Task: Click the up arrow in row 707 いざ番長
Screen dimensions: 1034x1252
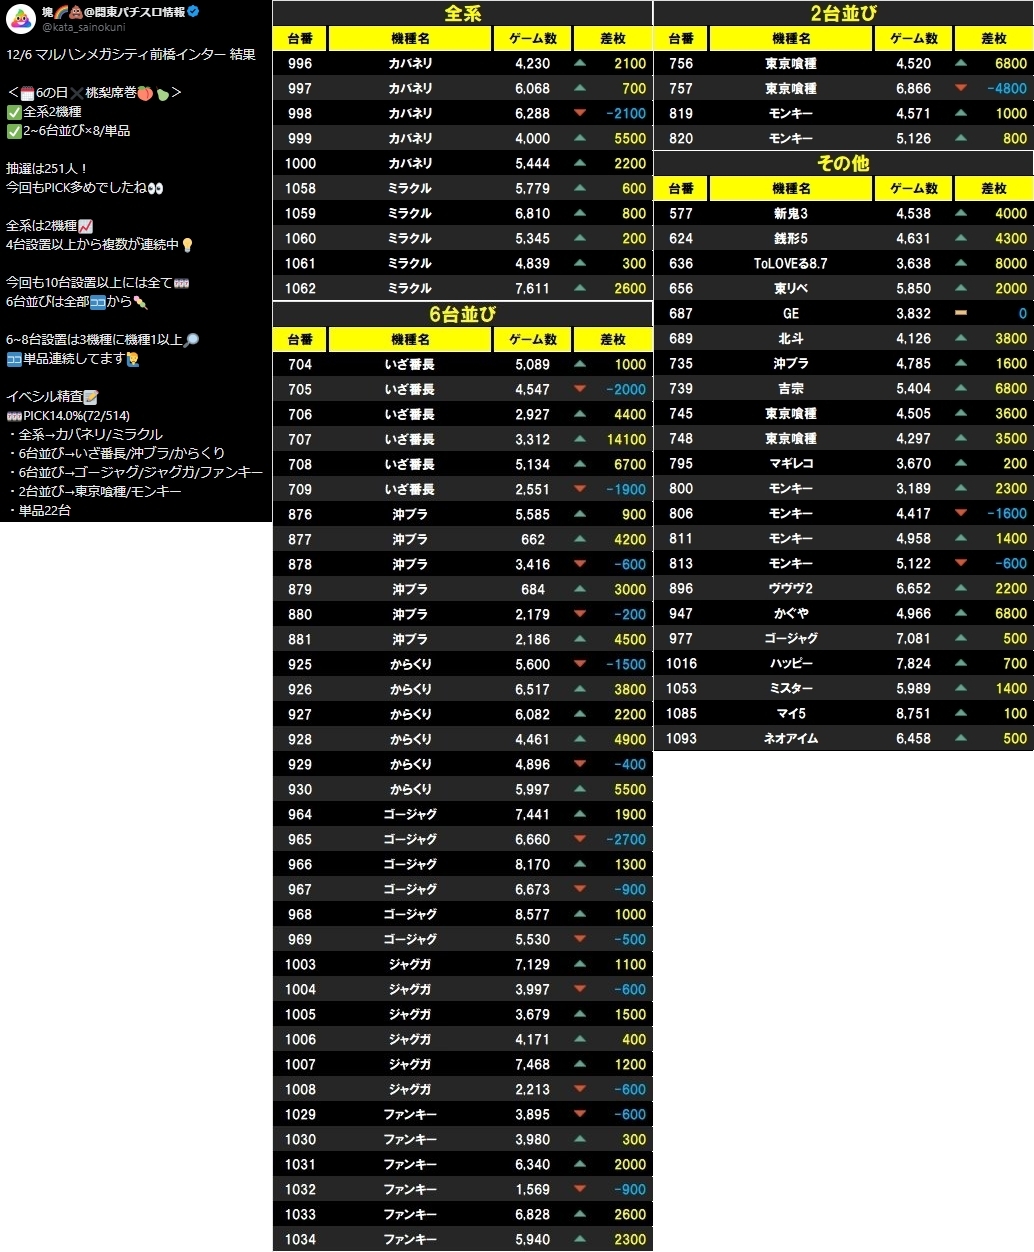Action: (x=580, y=439)
